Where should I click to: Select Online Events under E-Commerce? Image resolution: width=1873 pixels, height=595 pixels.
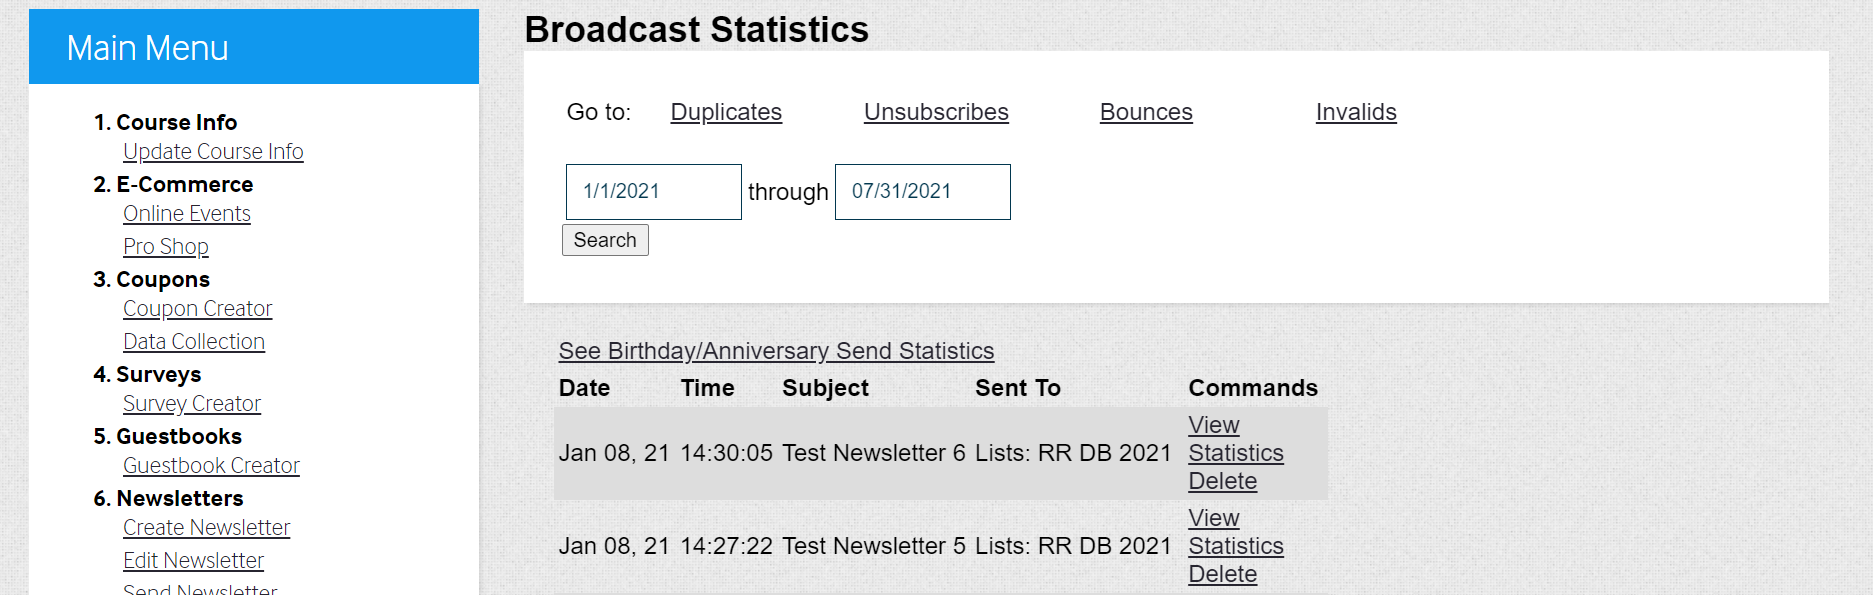point(187,213)
